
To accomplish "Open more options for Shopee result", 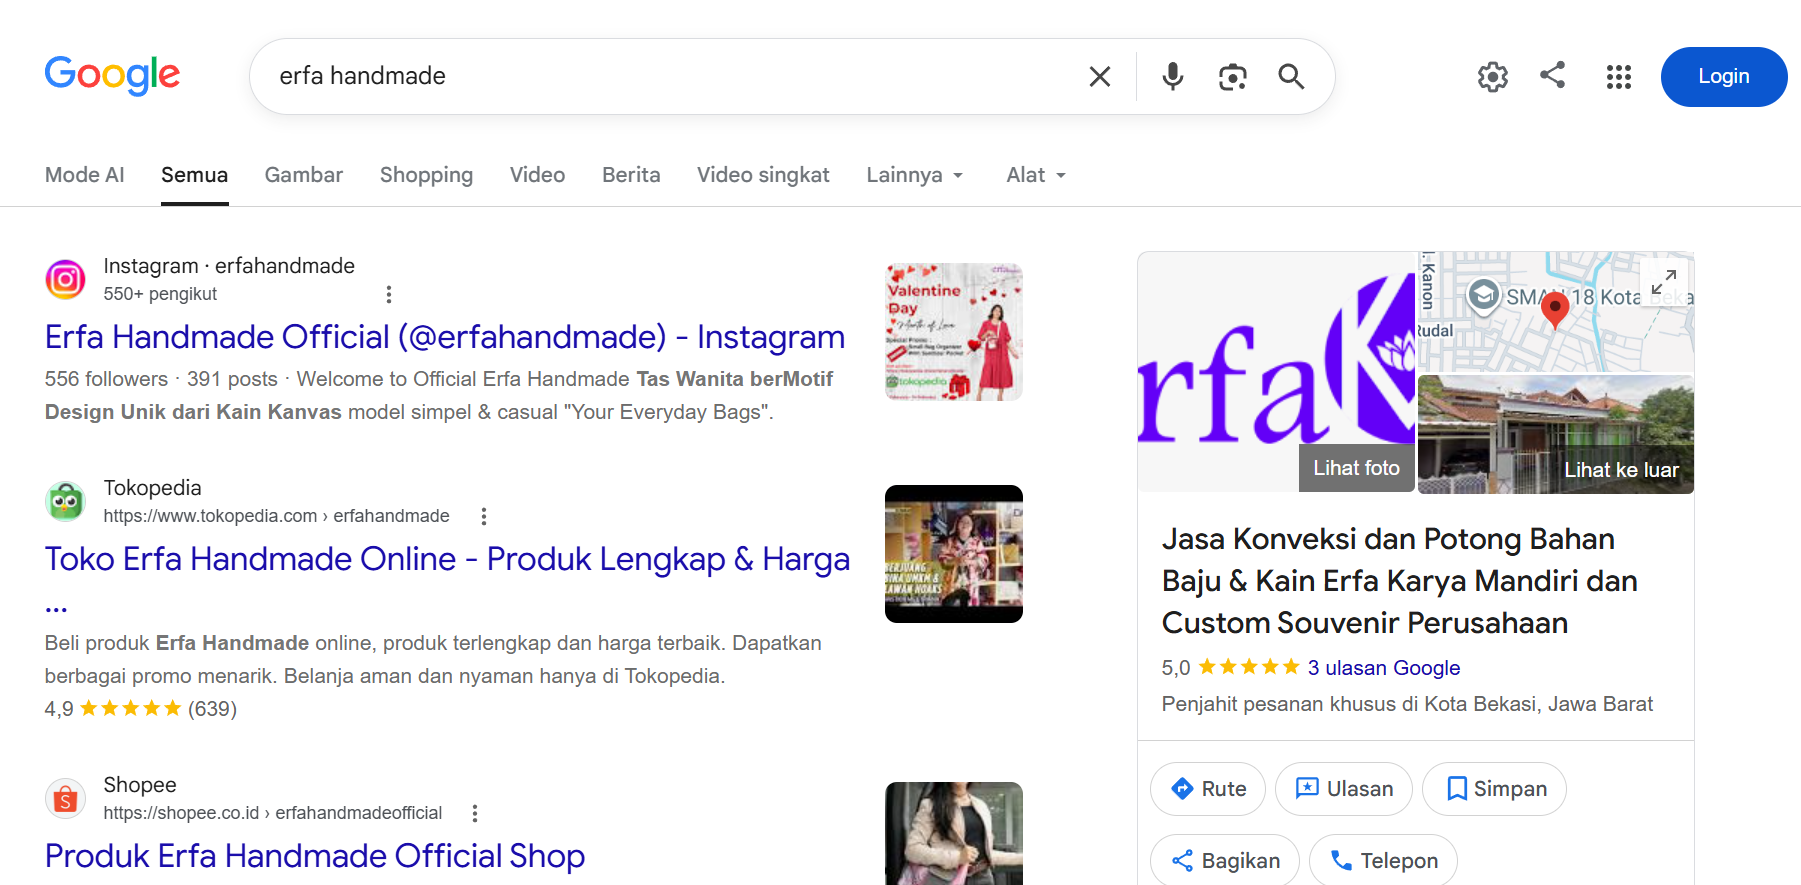I will pos(475,813).
